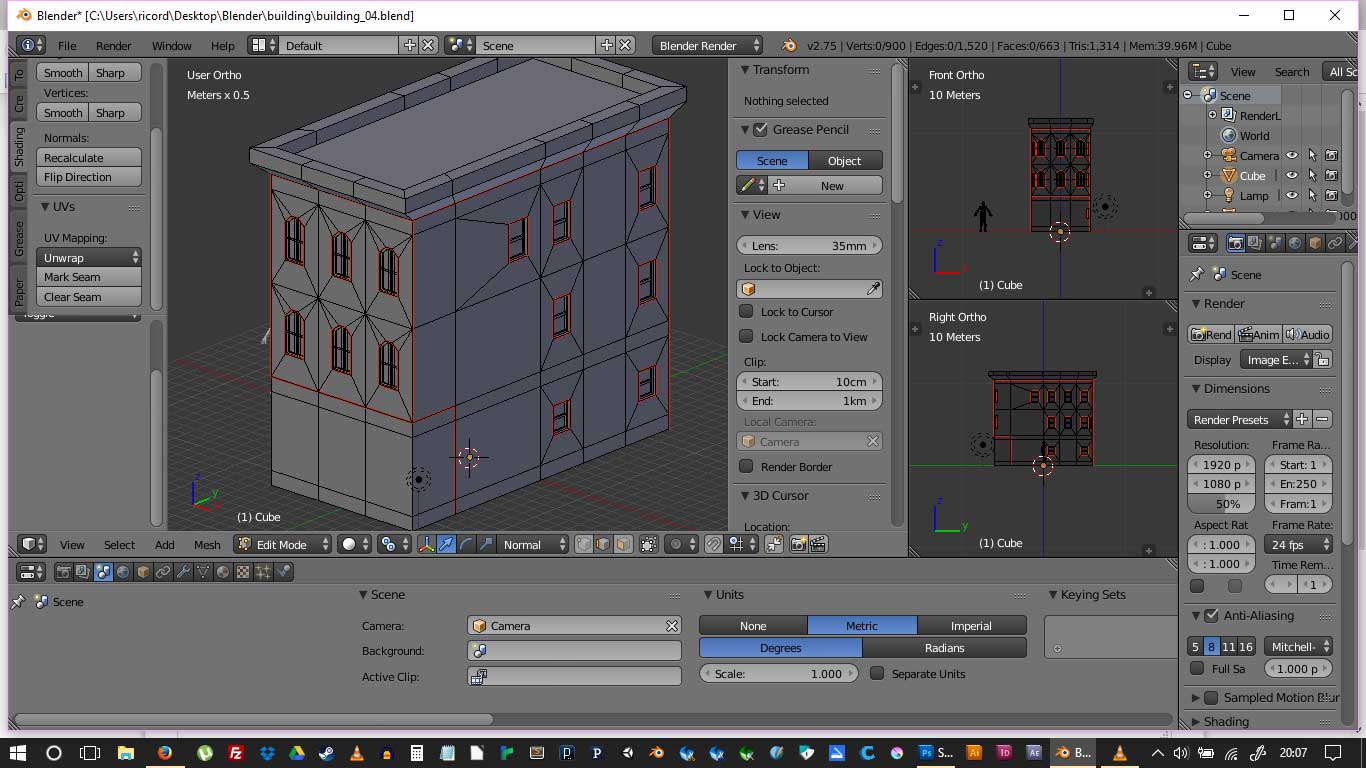Click the Recalculate normals button
The image size is (1366, 768).
point(89,158)
